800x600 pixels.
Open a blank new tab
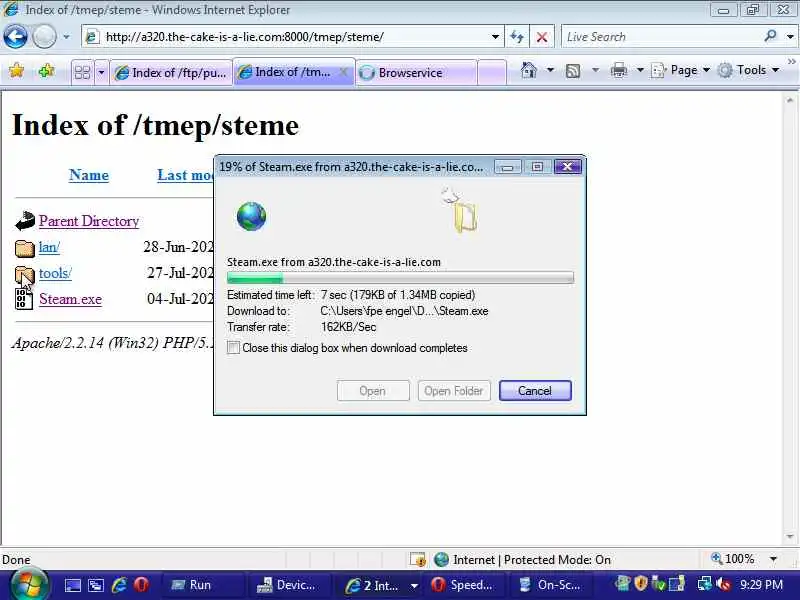[x=492, y=72]
